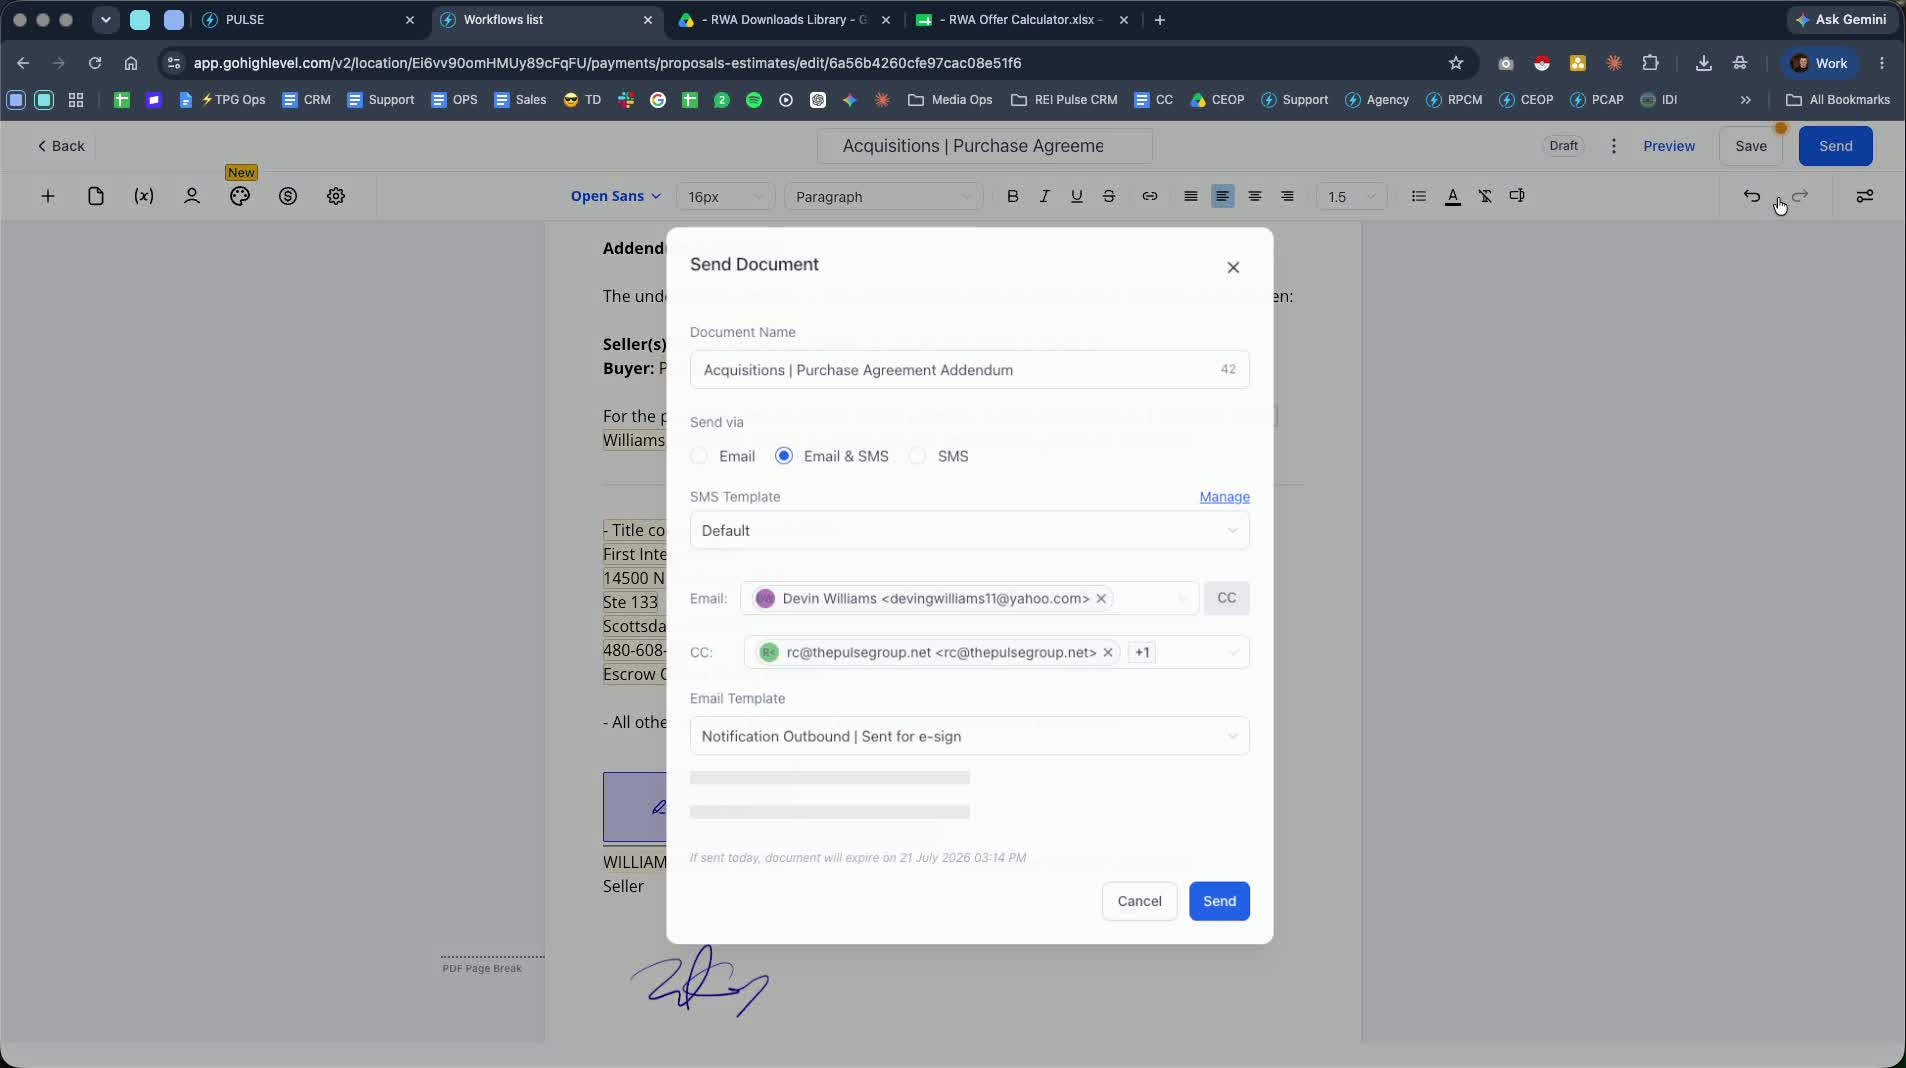Toggle underline formatting
The image size is (1906, 1068).
pyautogui.click(x=1077, y=196)
